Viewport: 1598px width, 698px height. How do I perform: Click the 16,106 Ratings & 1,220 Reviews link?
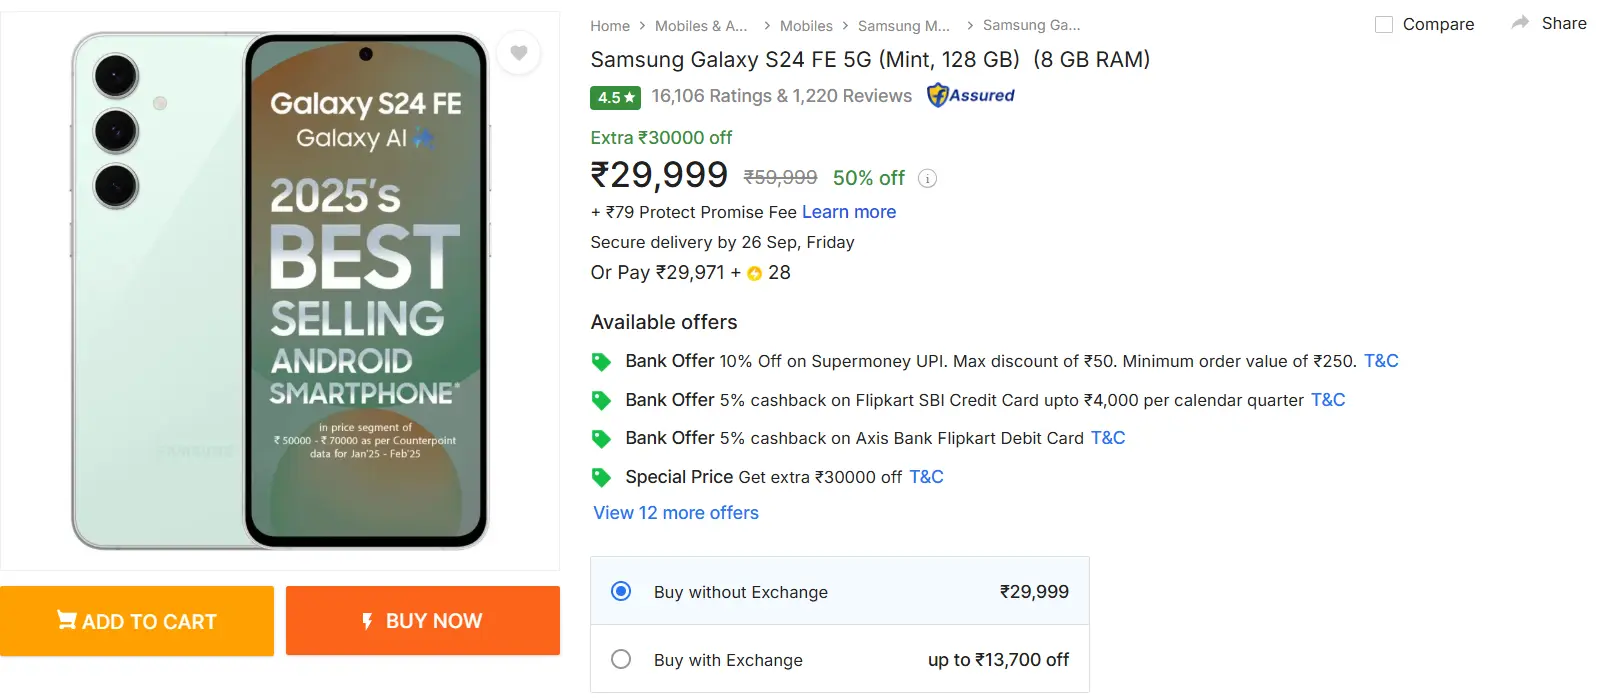[780, 96]
